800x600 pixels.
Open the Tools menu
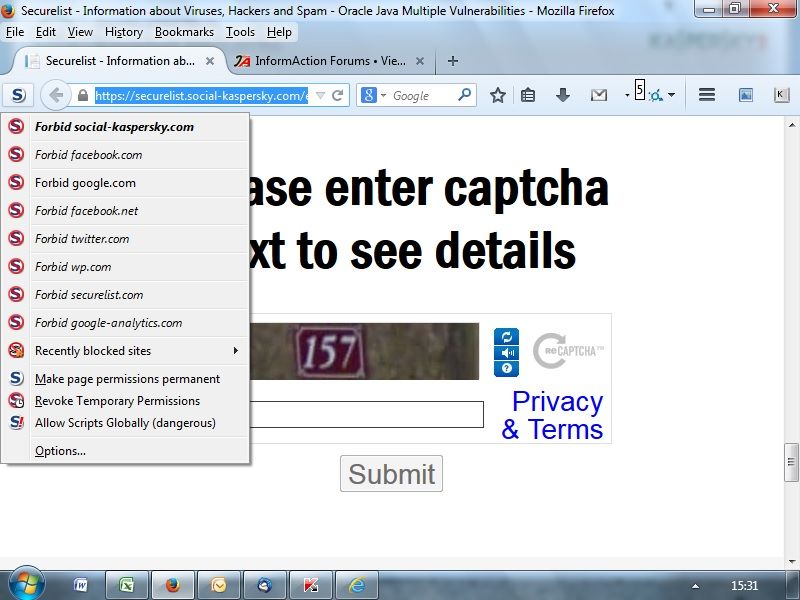tap(240, 32)
